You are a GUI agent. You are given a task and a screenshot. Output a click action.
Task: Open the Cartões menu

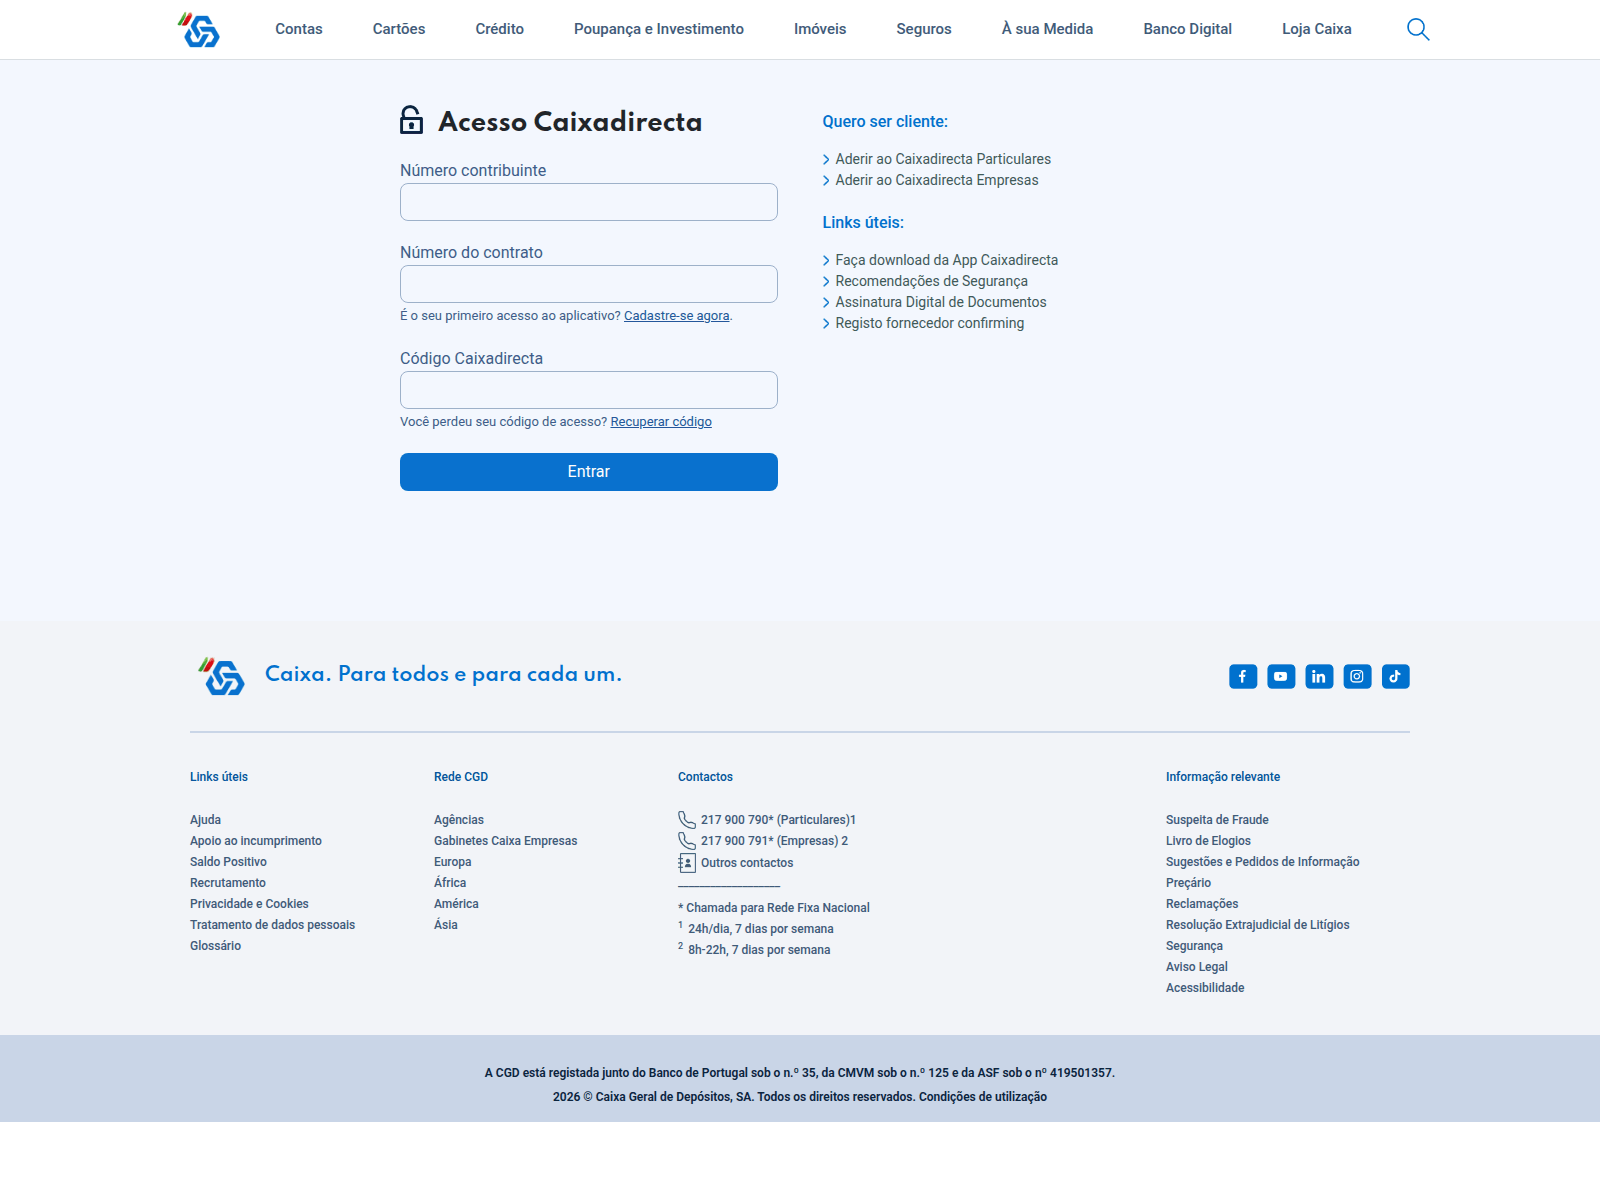point(399,29)
